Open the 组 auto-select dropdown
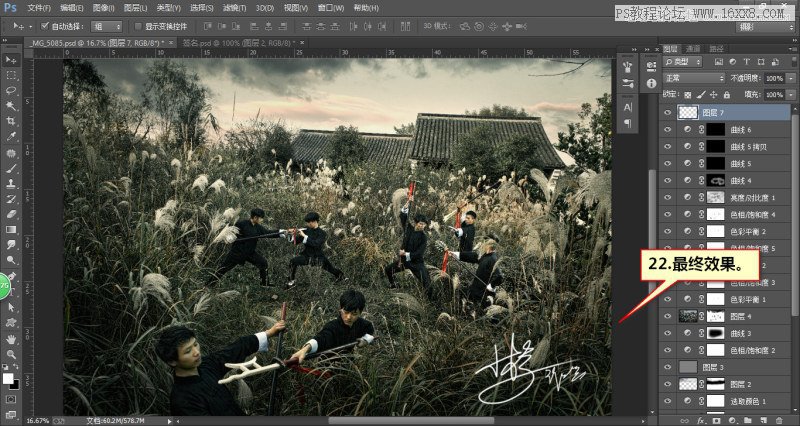This screenshot has width=800, height=426. [106, 26]
